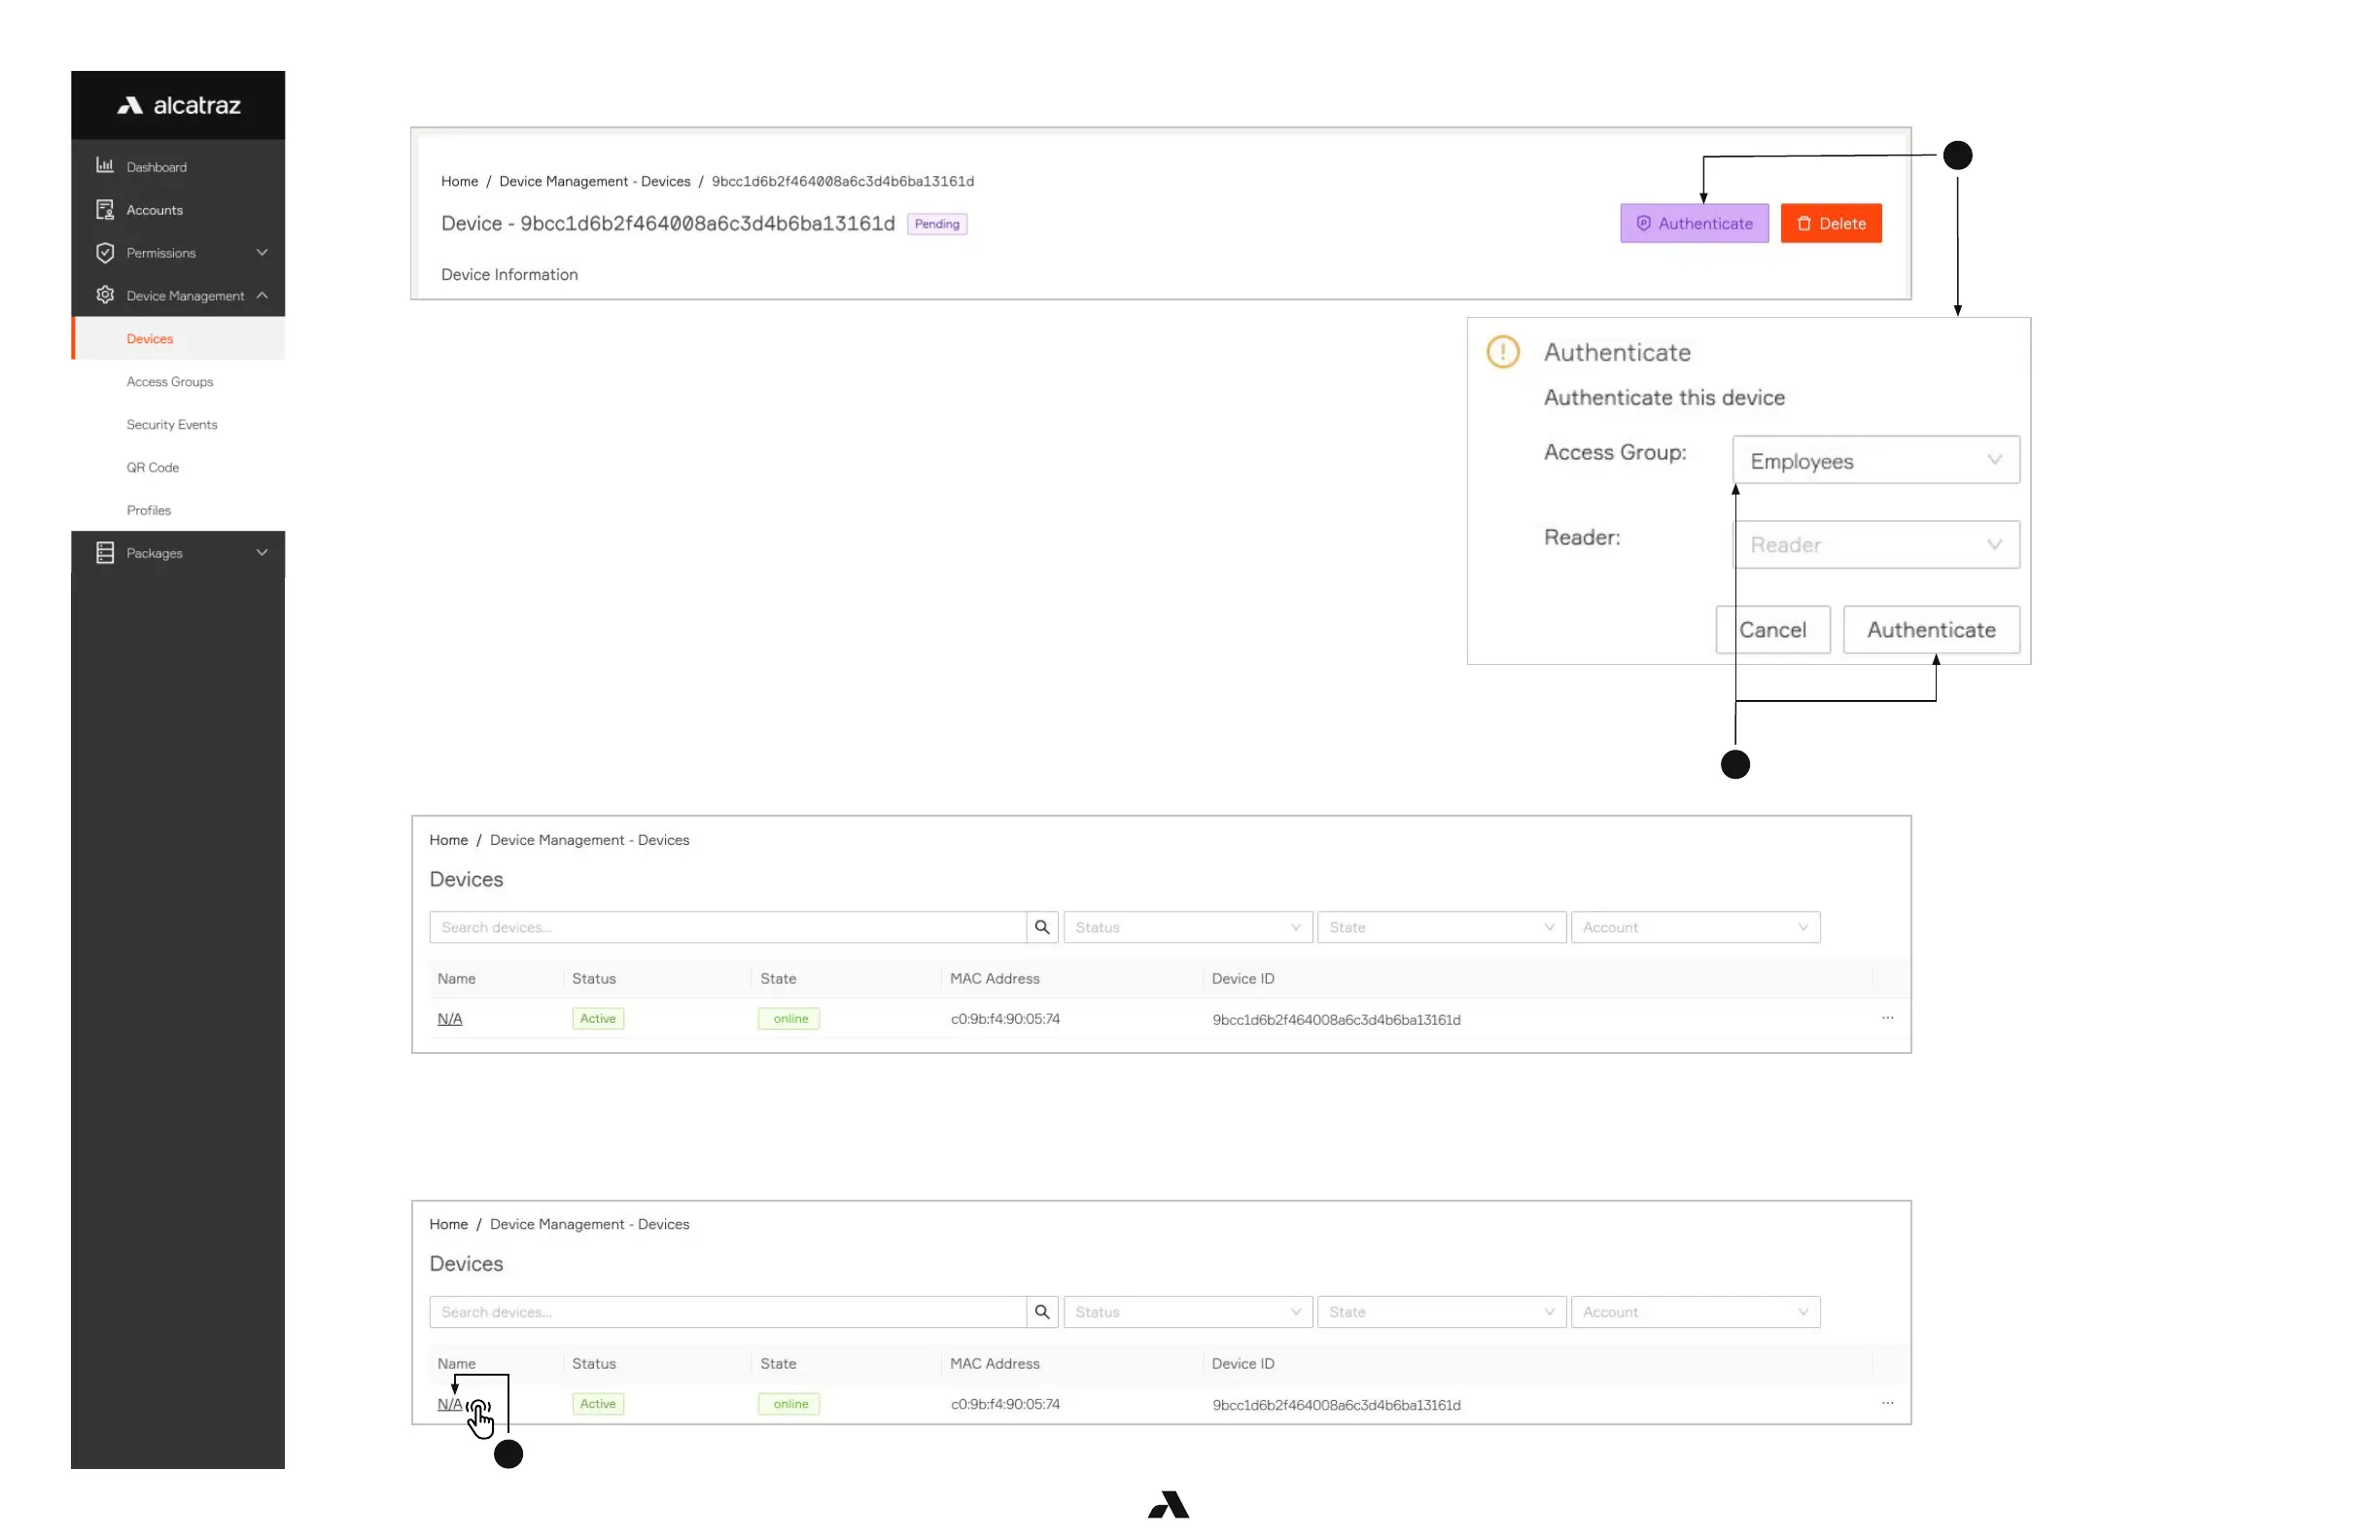Click the search magnifier in upper Devices list

[1042, 927]
